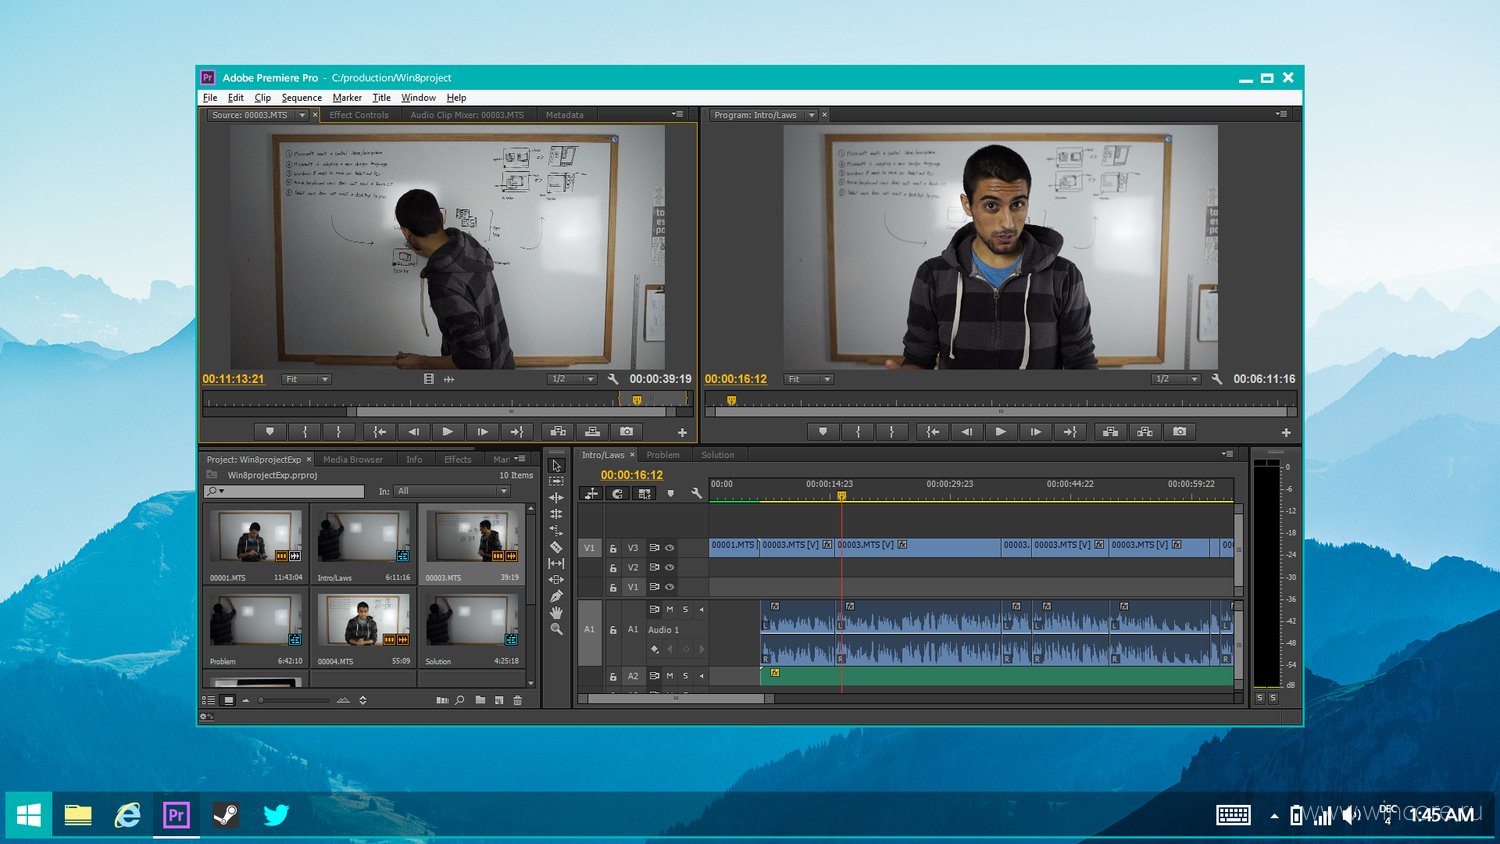Open Premiere Pro from the Windows taskbar
1500x844 pixels.
(x=176, y=815)
